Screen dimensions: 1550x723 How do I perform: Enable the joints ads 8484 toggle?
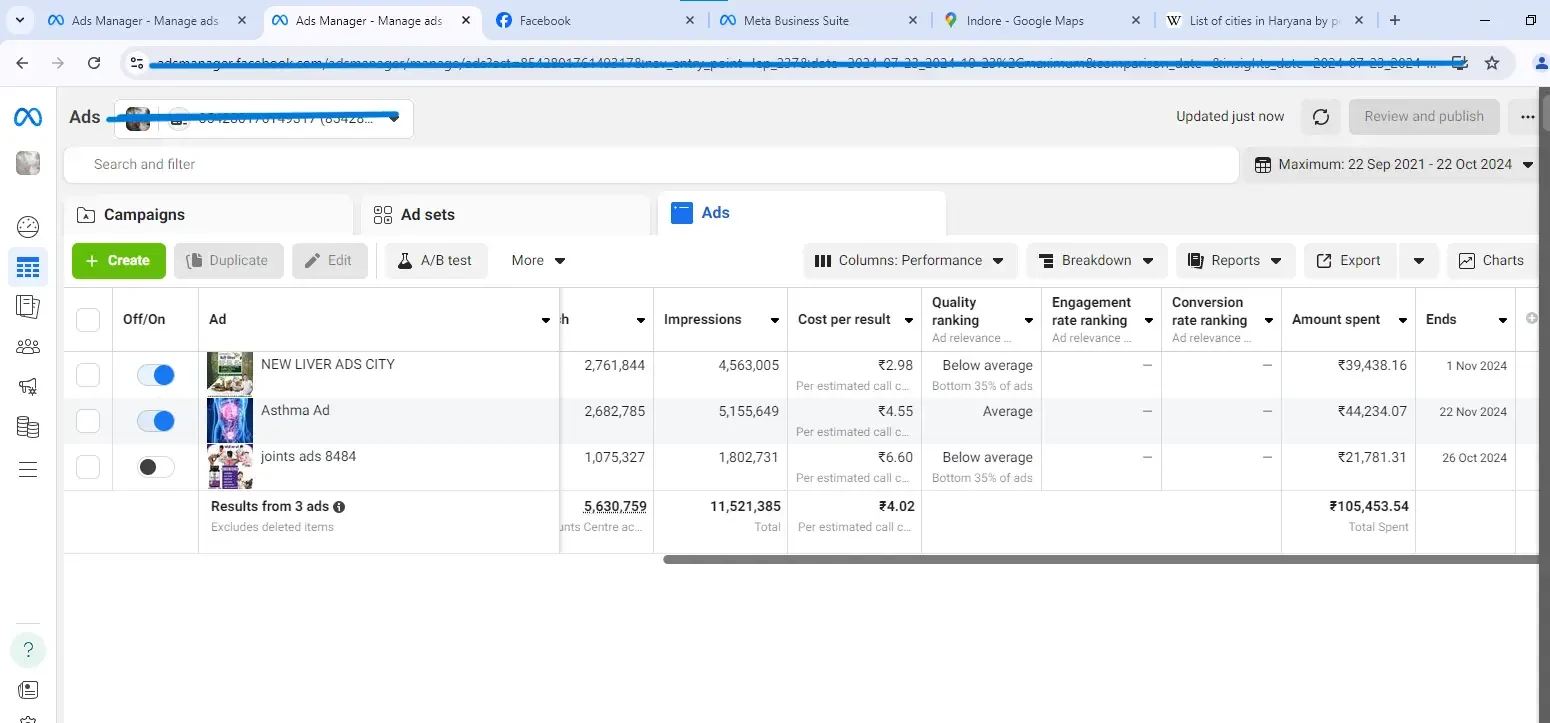(x=156, y=467)
